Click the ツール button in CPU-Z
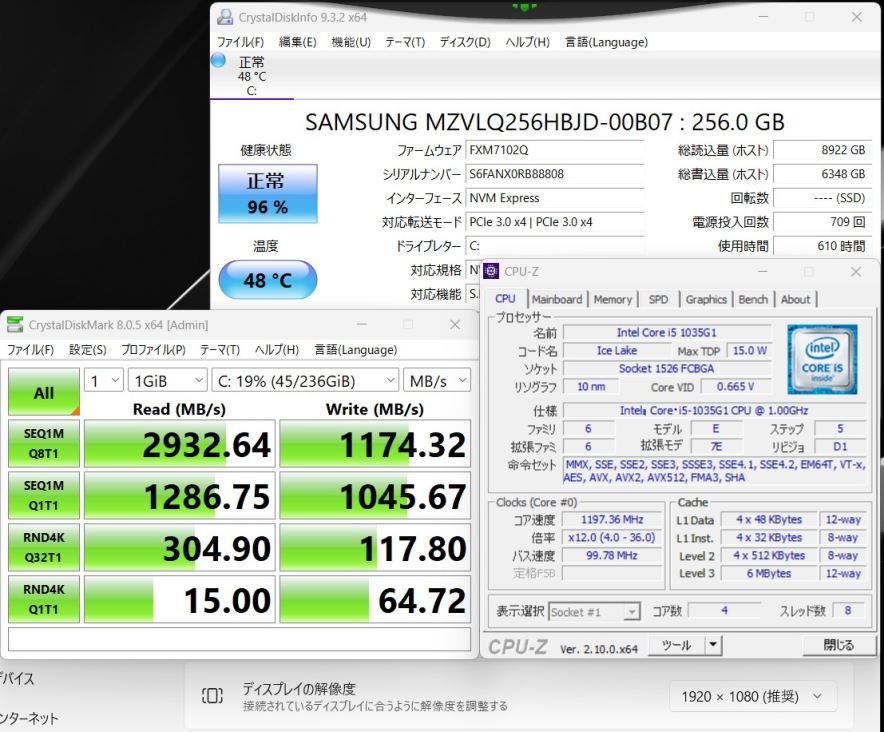The image size is (884, 732). tap(676, 645)
